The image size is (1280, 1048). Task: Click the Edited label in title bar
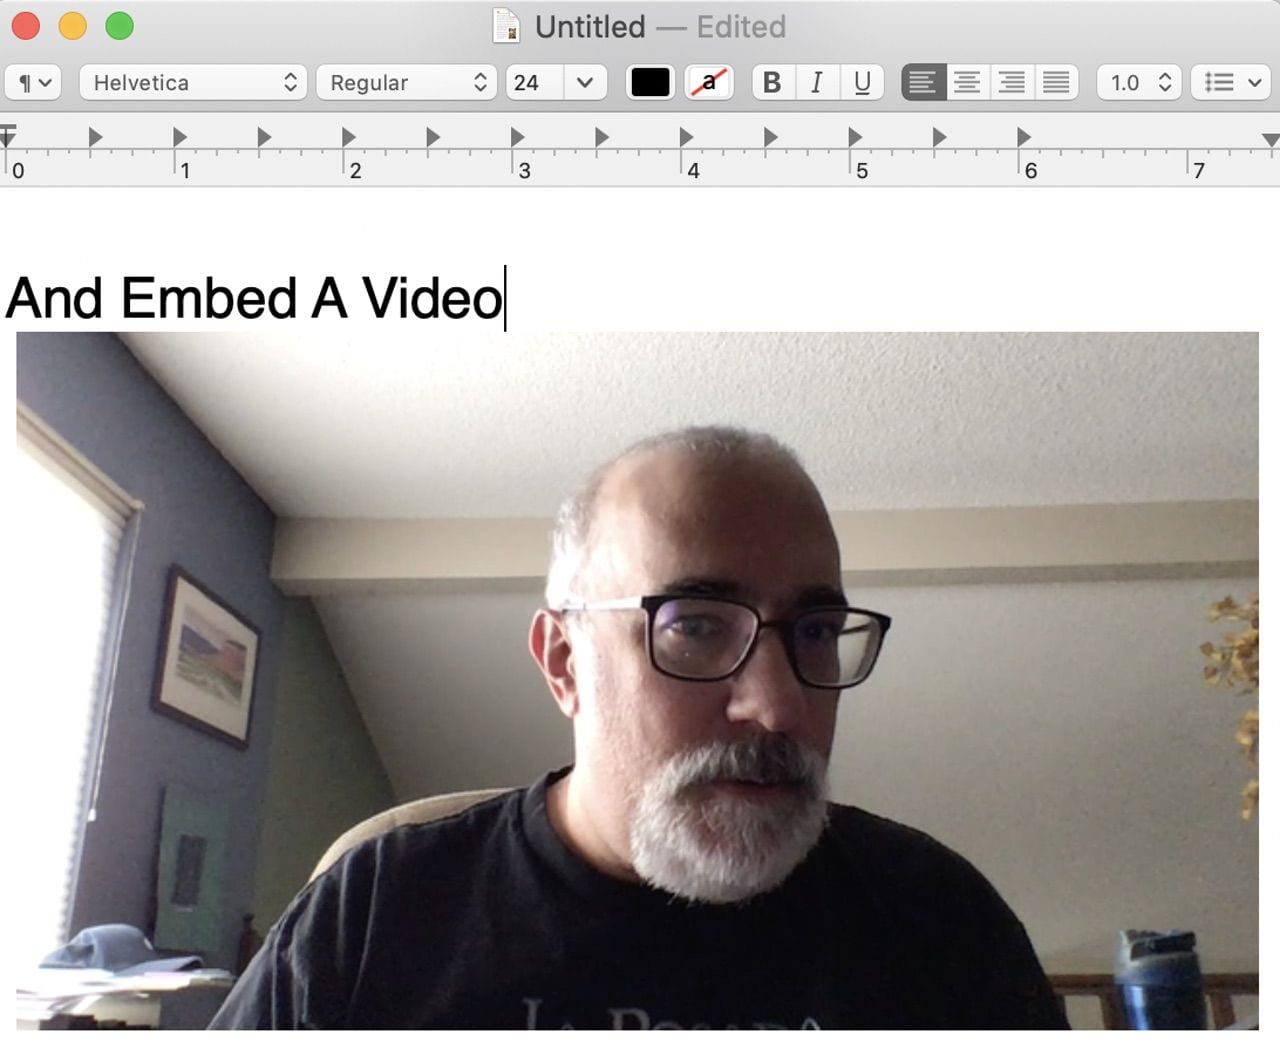click(741, 26)
